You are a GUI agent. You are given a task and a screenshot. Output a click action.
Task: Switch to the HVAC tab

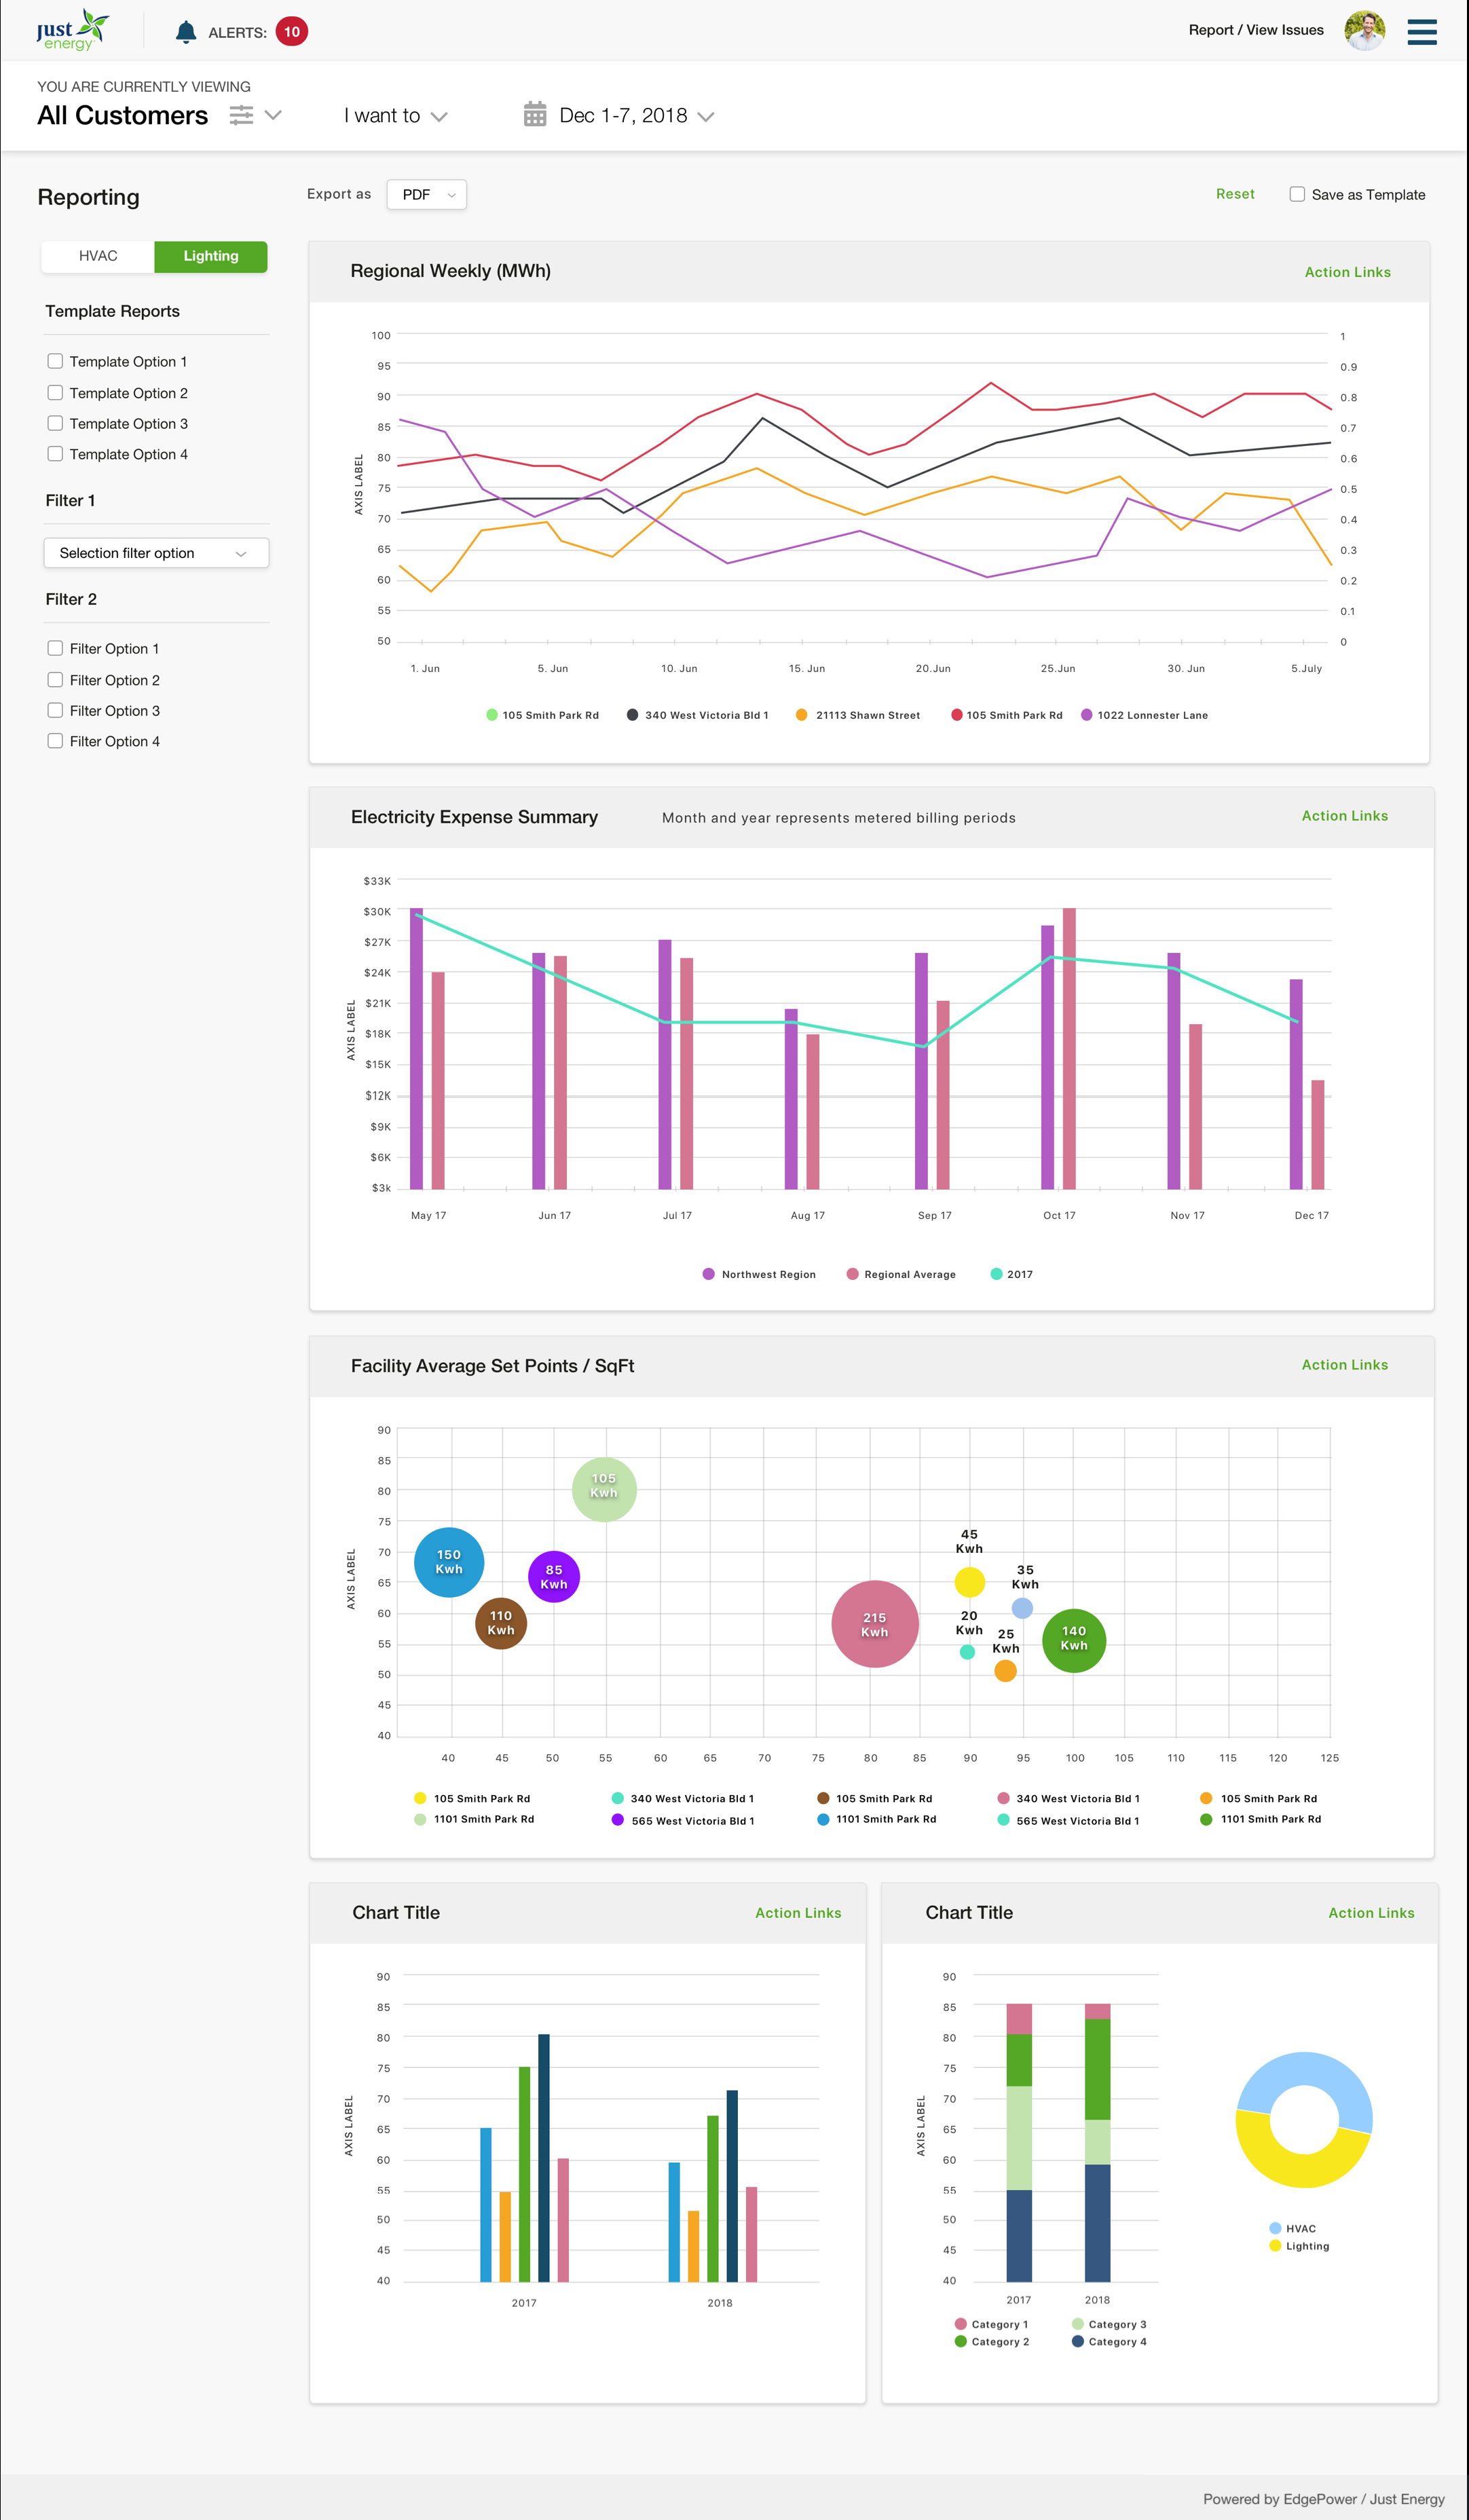98,256
